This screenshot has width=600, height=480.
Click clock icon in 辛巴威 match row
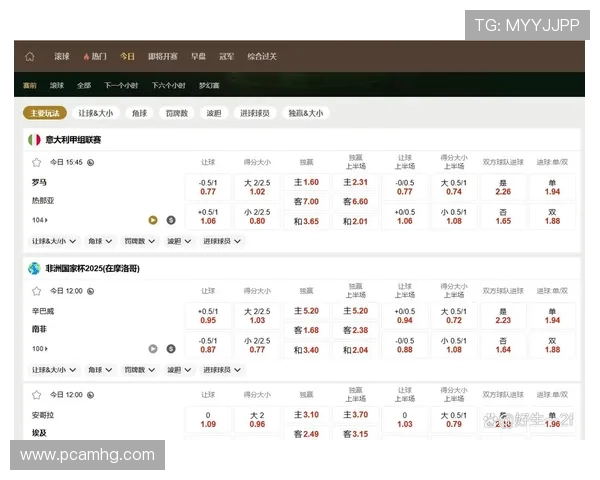pos(90,291)
